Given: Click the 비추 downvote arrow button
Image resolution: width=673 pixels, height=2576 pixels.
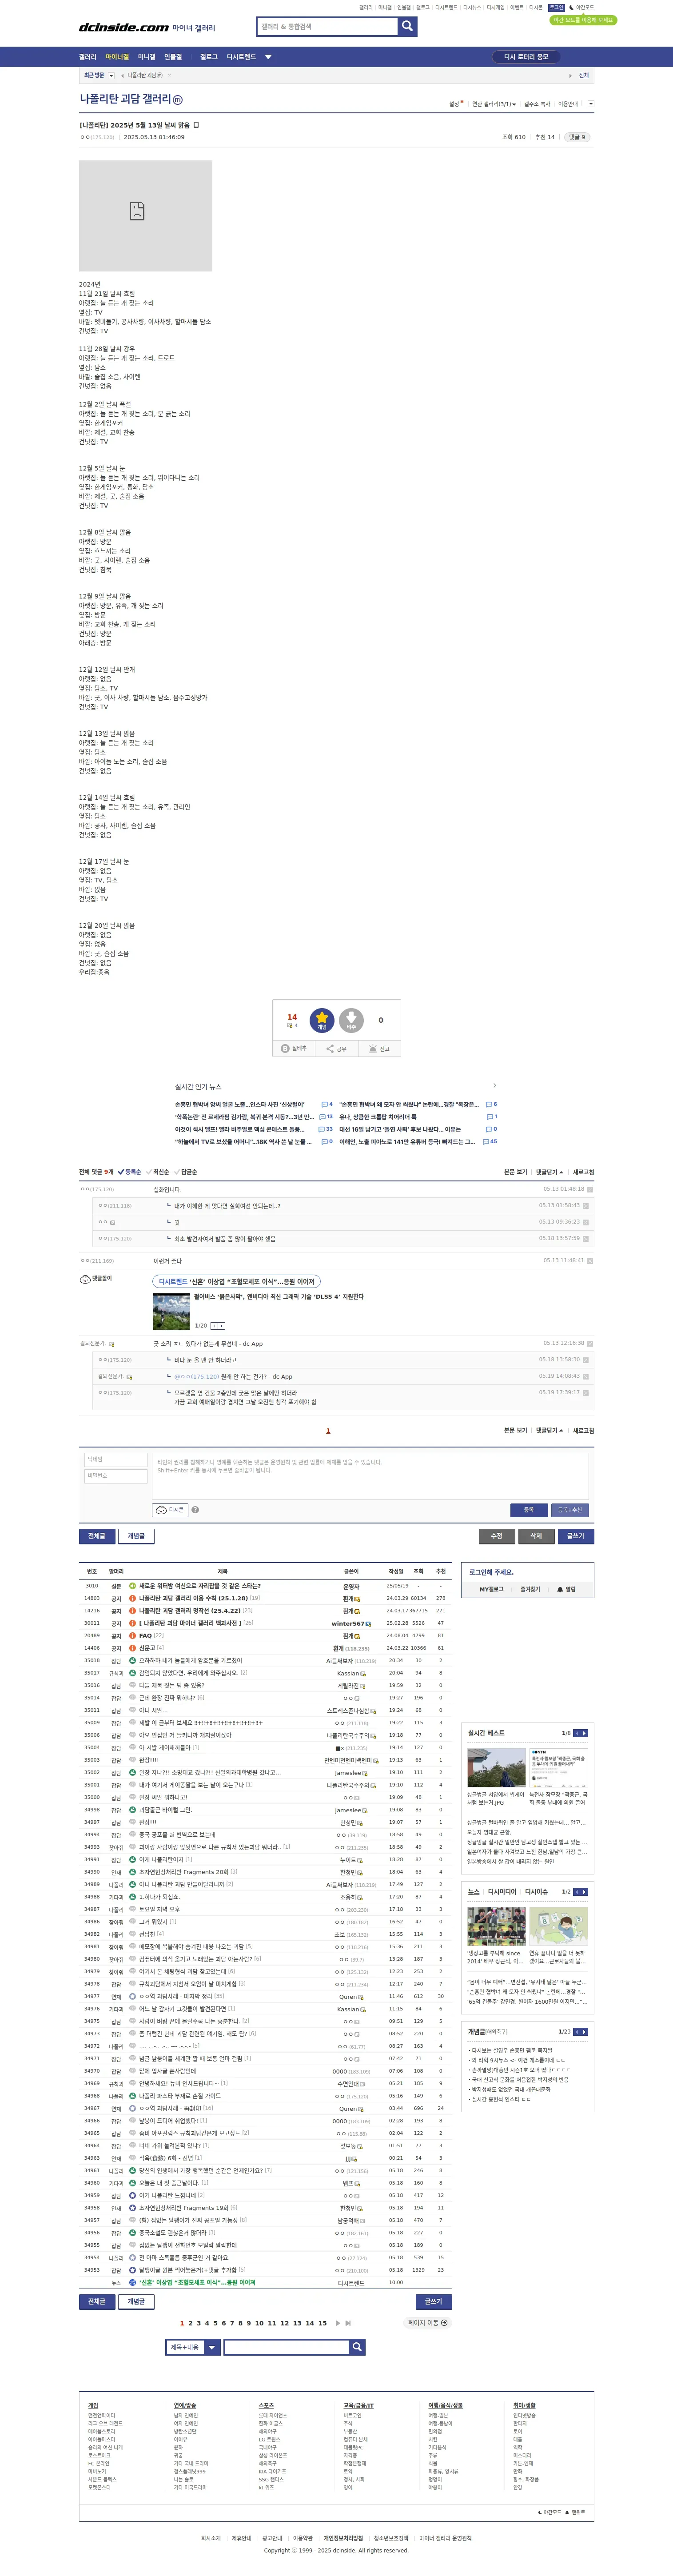Looking at the screenshot, I should point(351,1020).
